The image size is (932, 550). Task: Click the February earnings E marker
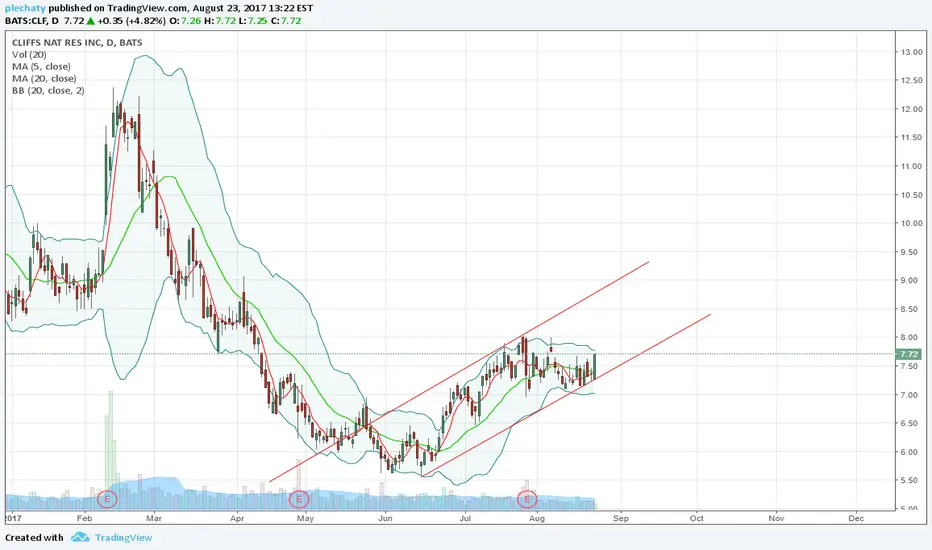(108, 499)
